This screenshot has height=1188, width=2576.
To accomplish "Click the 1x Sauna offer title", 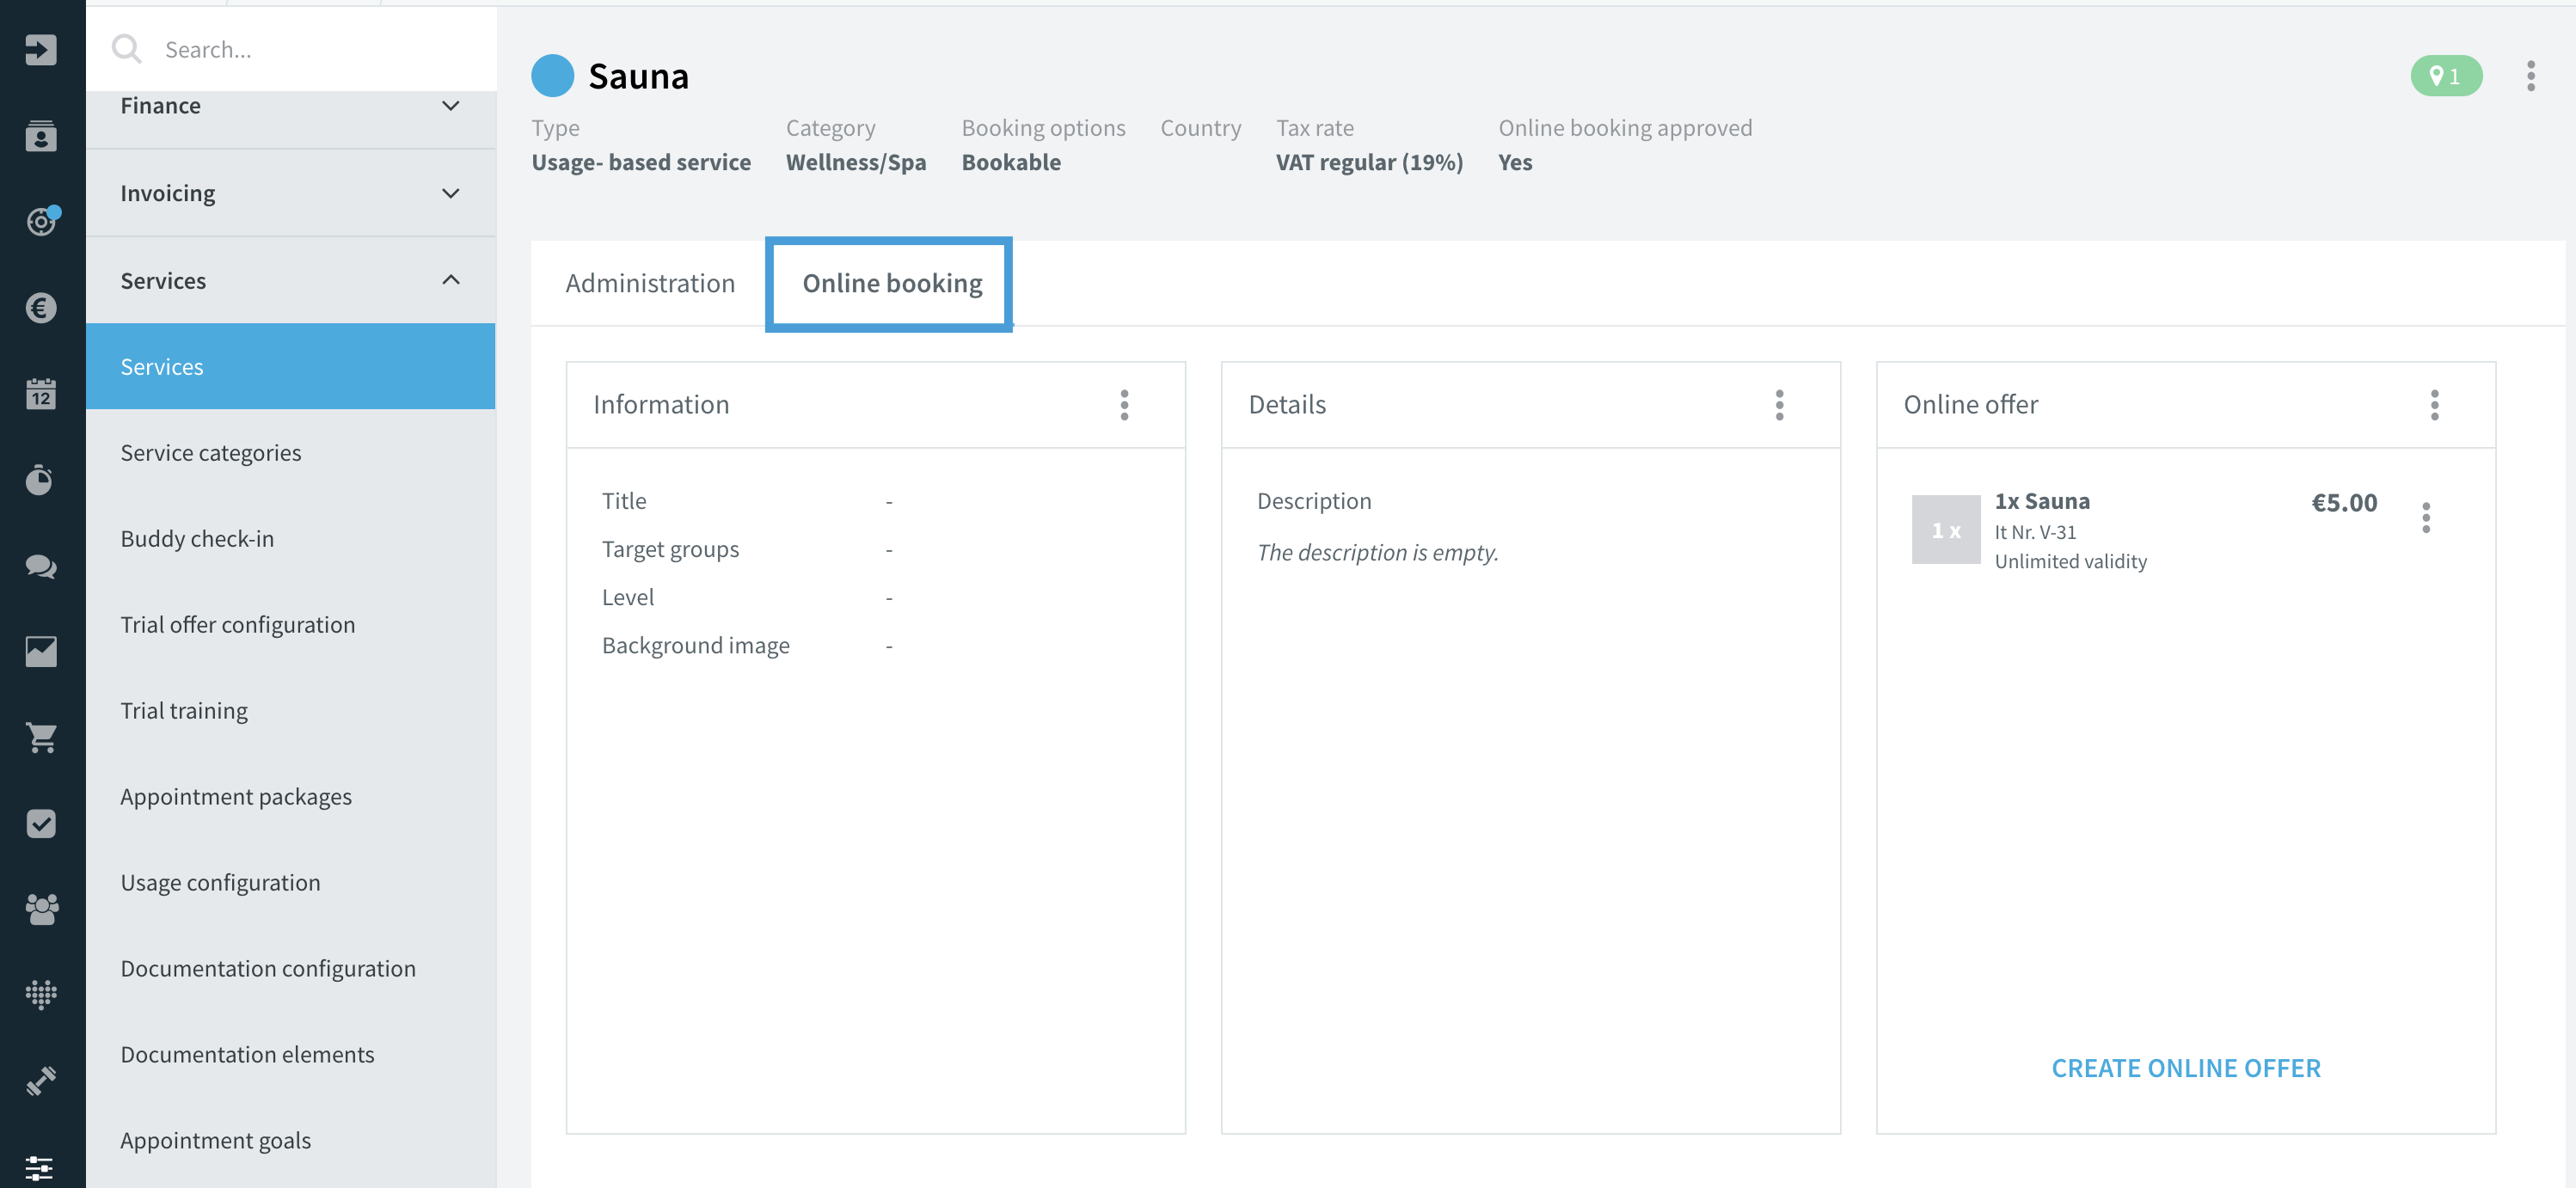I will click(2042, 501).
